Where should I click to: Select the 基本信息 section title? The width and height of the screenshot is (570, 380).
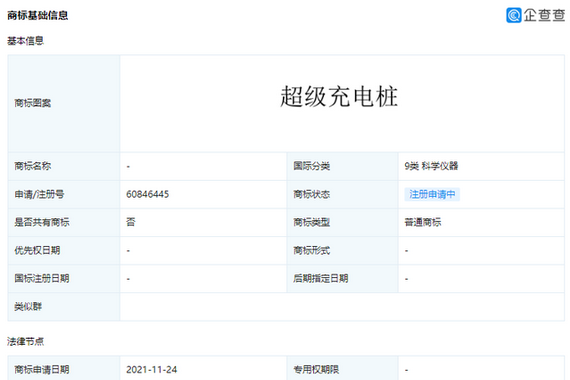(25, 41)
